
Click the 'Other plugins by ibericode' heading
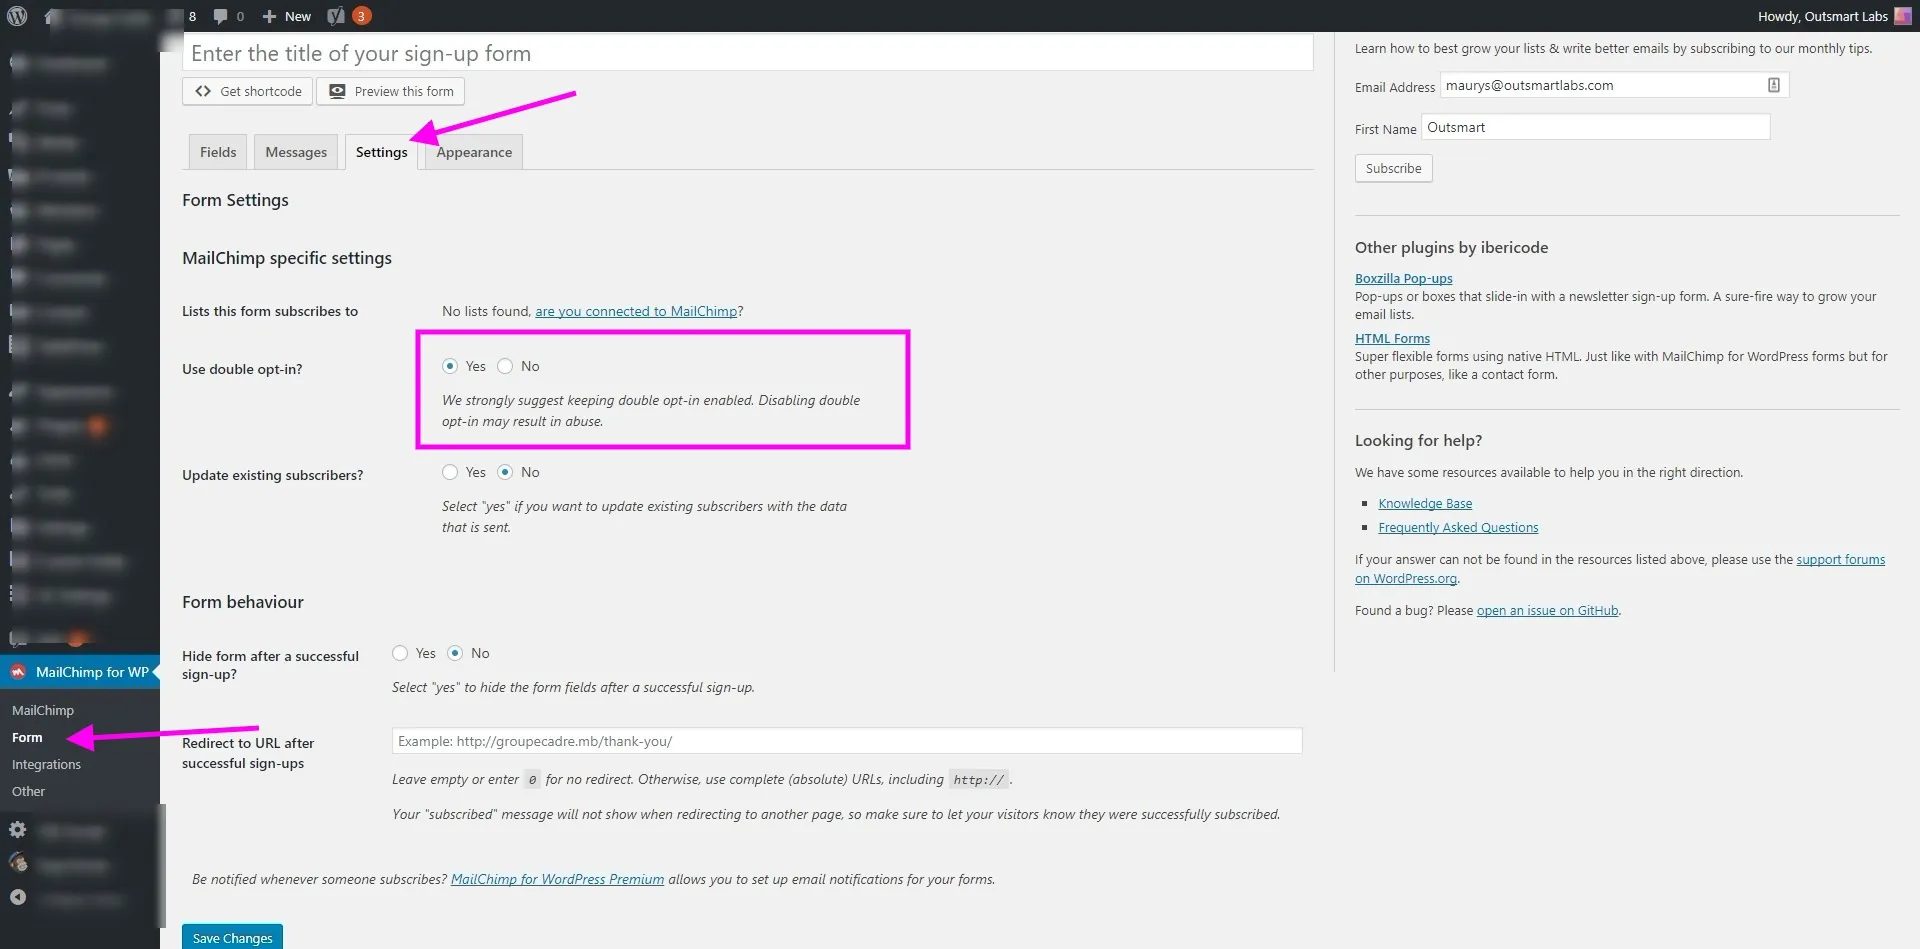pyautogui.click(x=1451, y=247)
